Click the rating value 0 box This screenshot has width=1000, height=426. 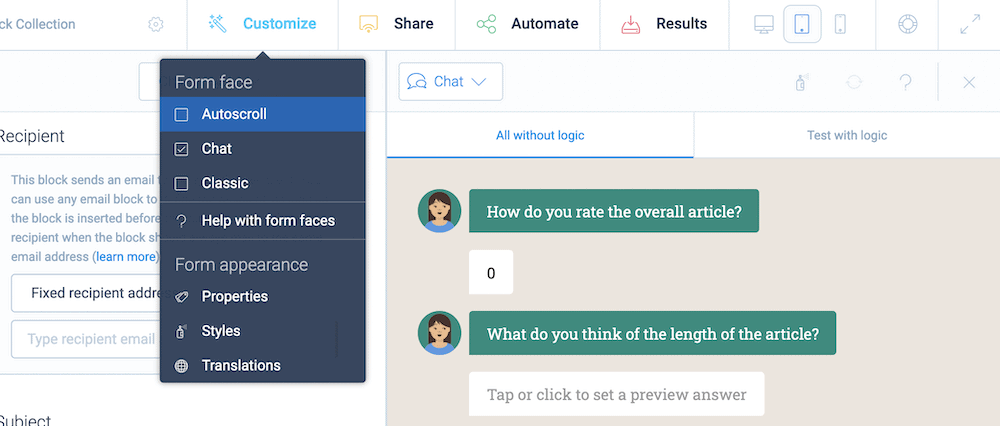tap(491, 272)
